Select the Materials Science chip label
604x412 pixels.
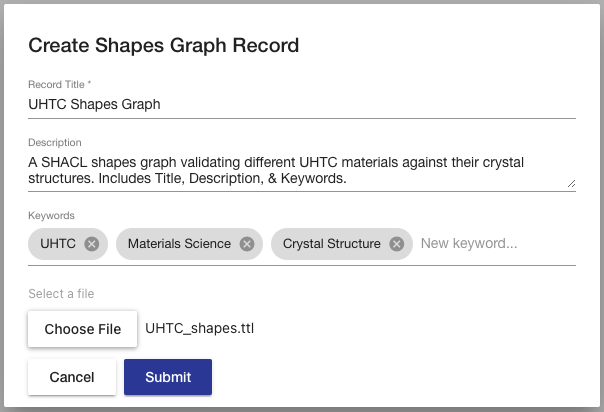click(179, 244)
